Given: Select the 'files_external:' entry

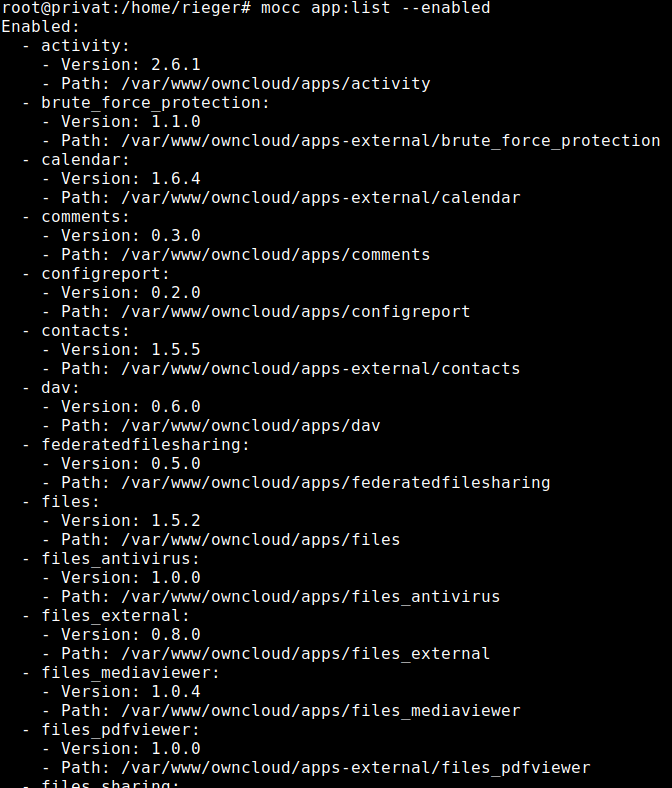Looking at the screenshot, I should (x=116, y=616).
